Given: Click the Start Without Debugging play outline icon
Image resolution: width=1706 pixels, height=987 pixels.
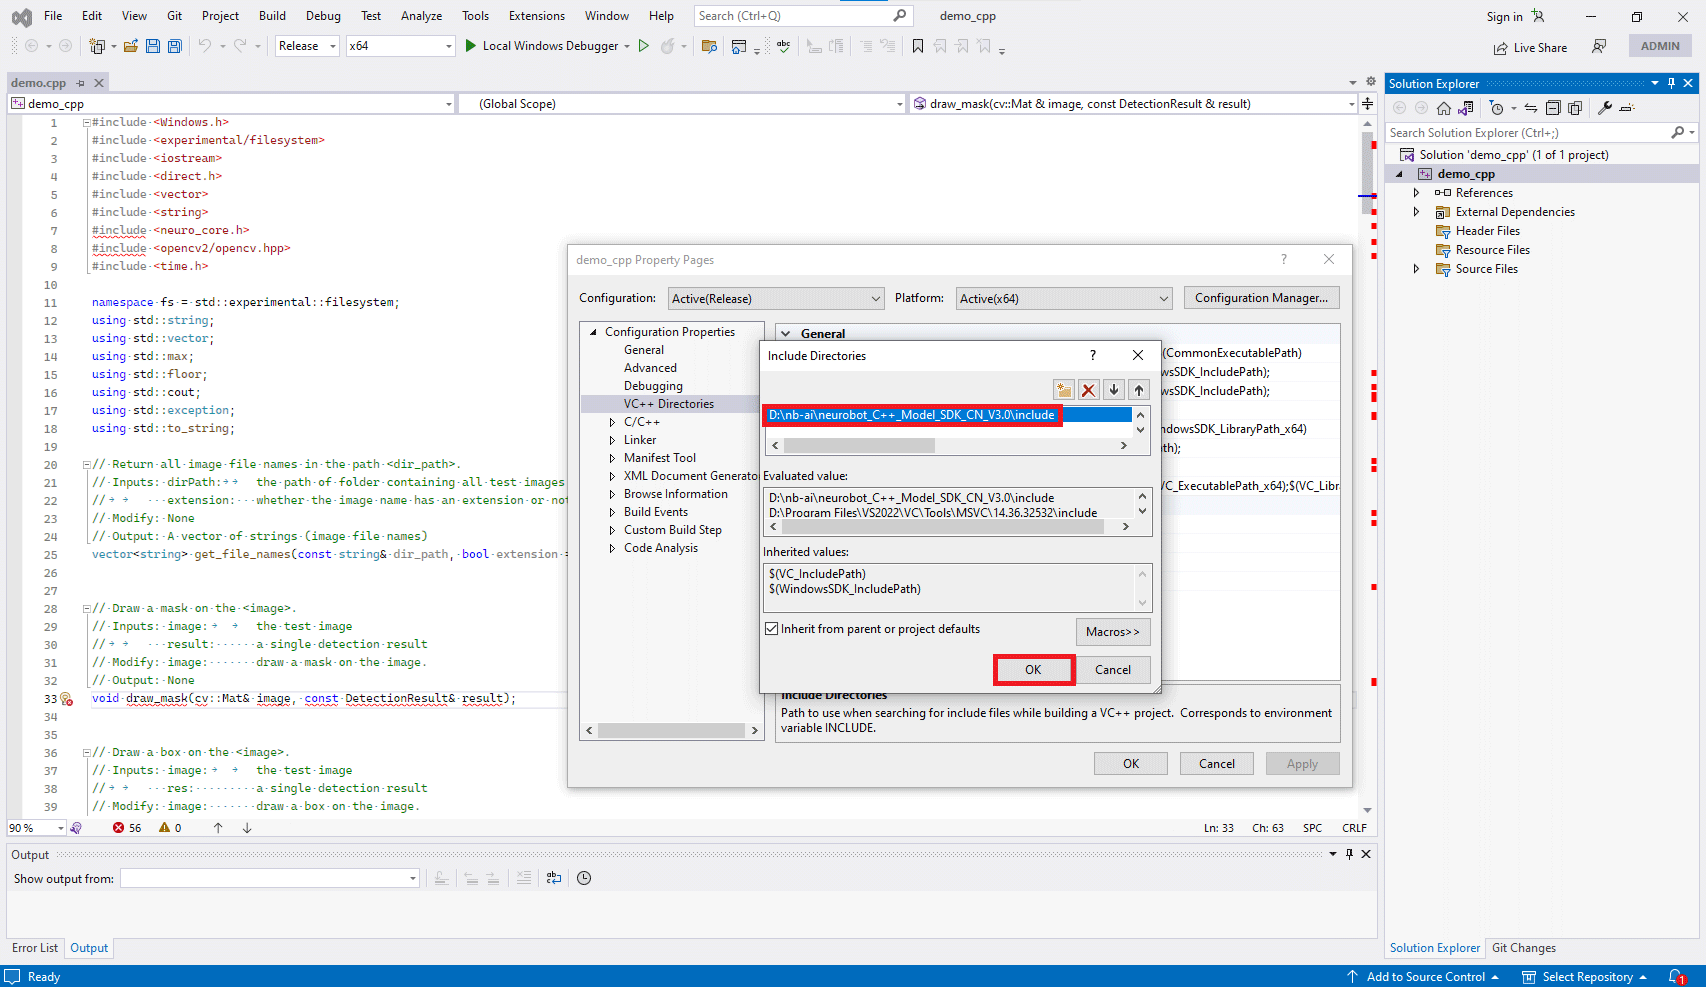Looking at the screenshot, I should click(644, 46).
